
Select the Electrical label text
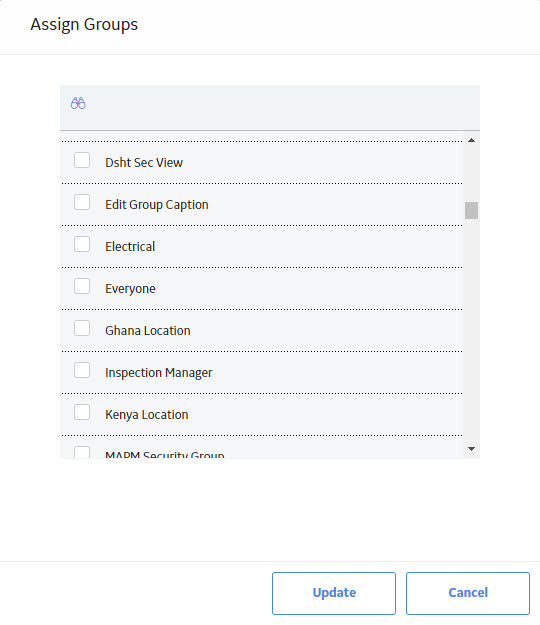tap(130, 247)
